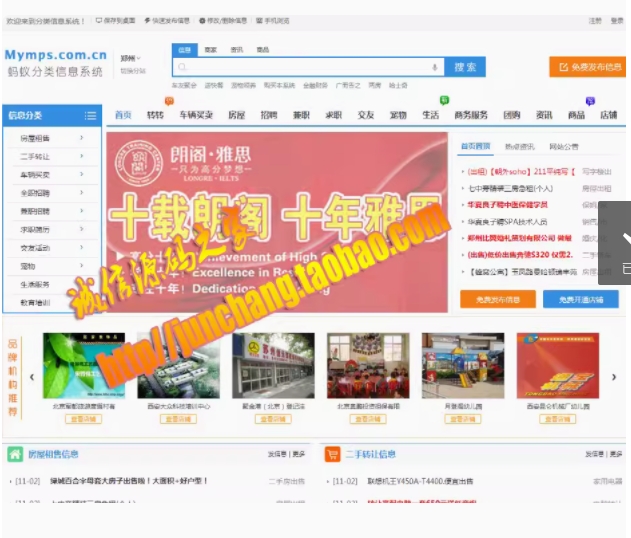Click the top-right 免费发布信息 orange button

[x=588, y=67]
